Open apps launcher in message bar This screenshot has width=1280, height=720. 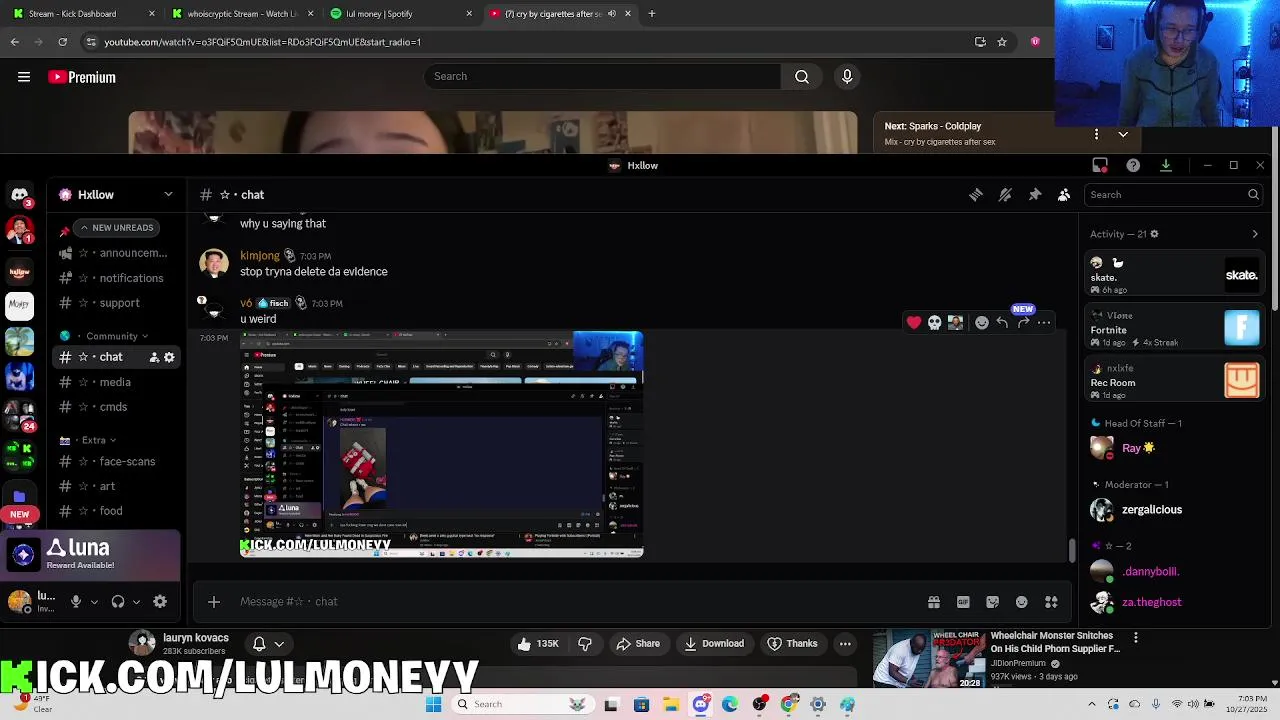pos(1051,602)
